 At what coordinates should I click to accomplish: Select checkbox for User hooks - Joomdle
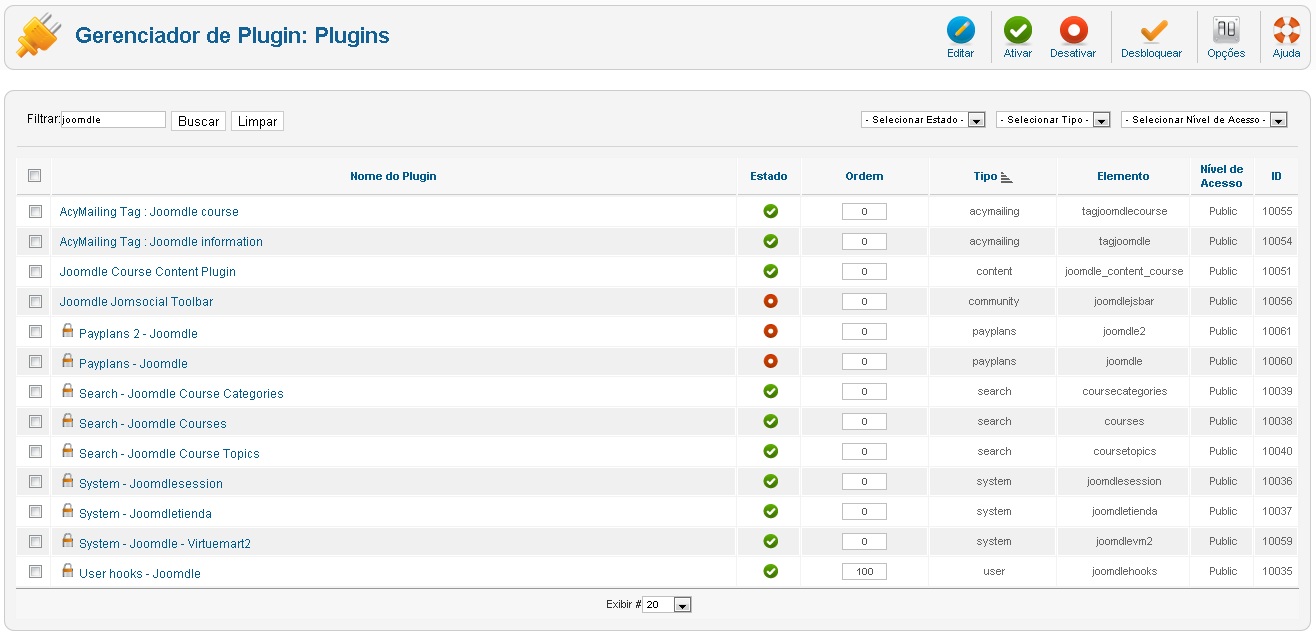[35, 571]
